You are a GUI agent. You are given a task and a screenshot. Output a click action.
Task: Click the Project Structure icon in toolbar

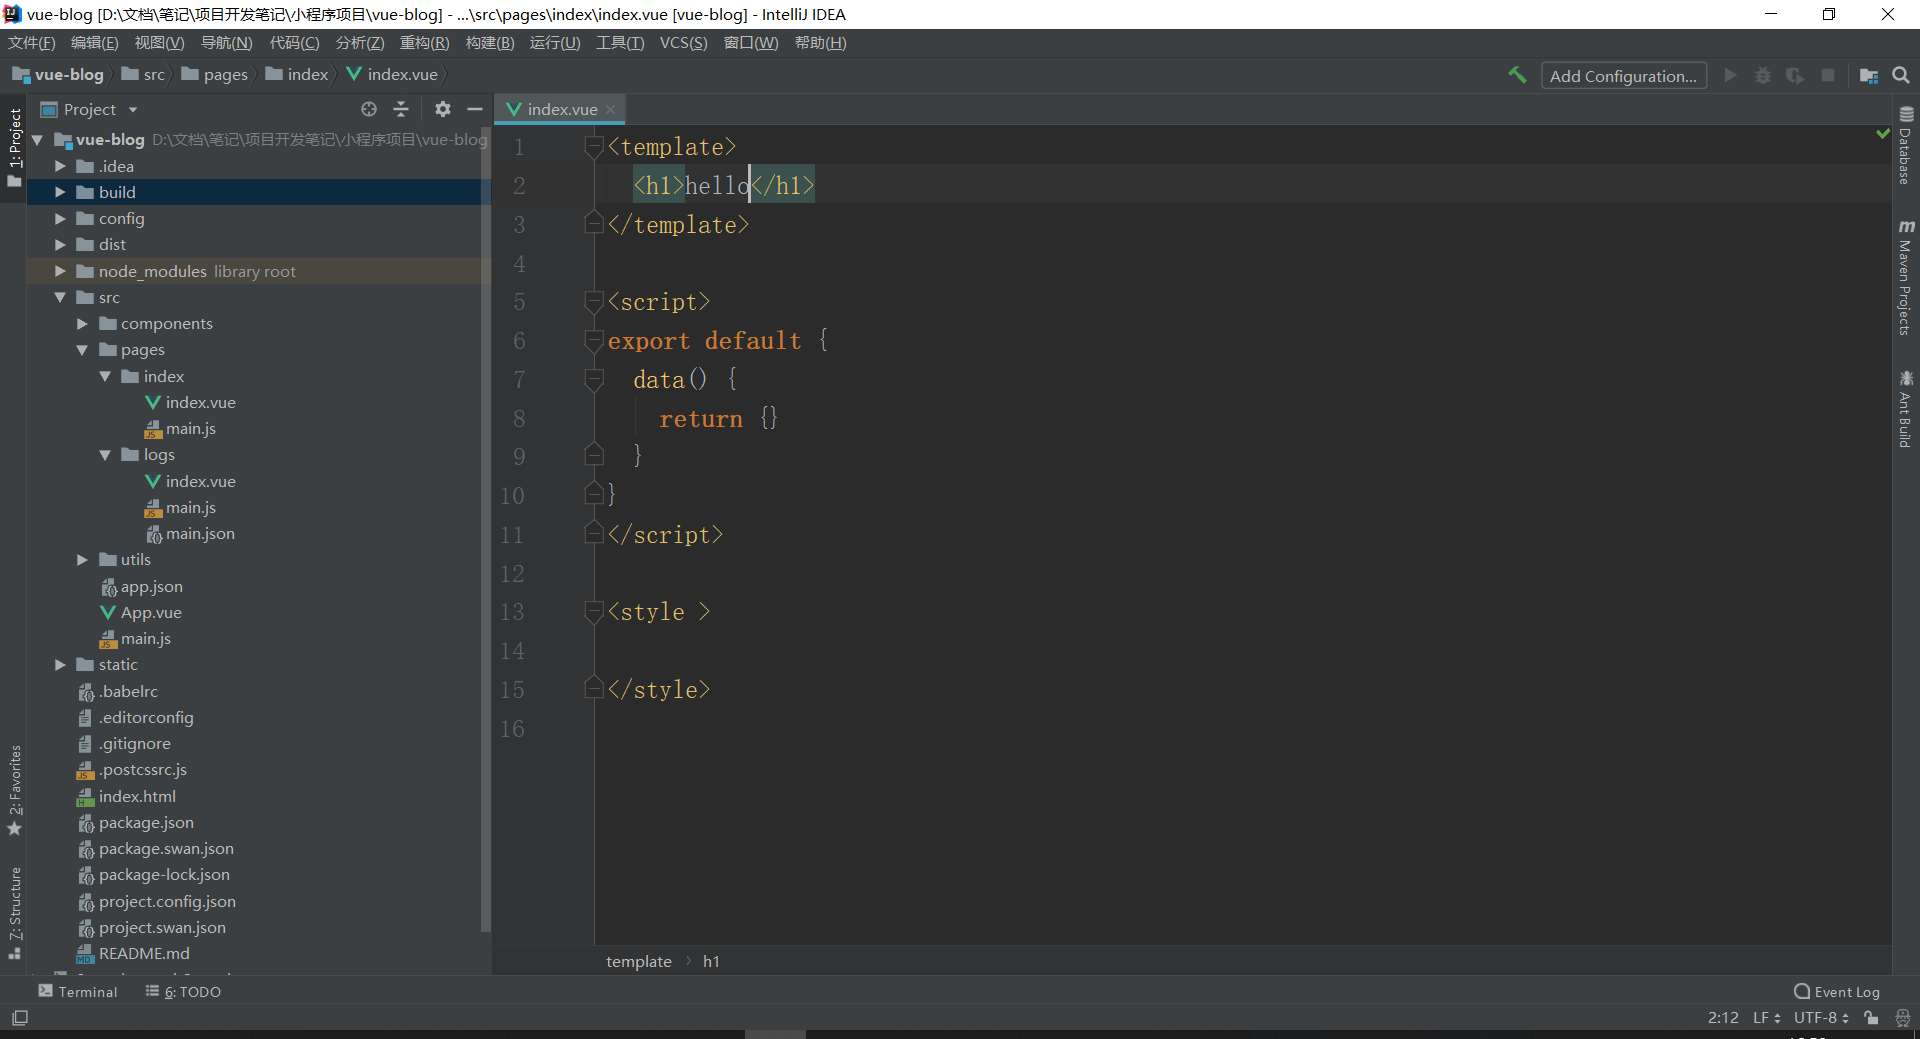[x=1868, y=75]
